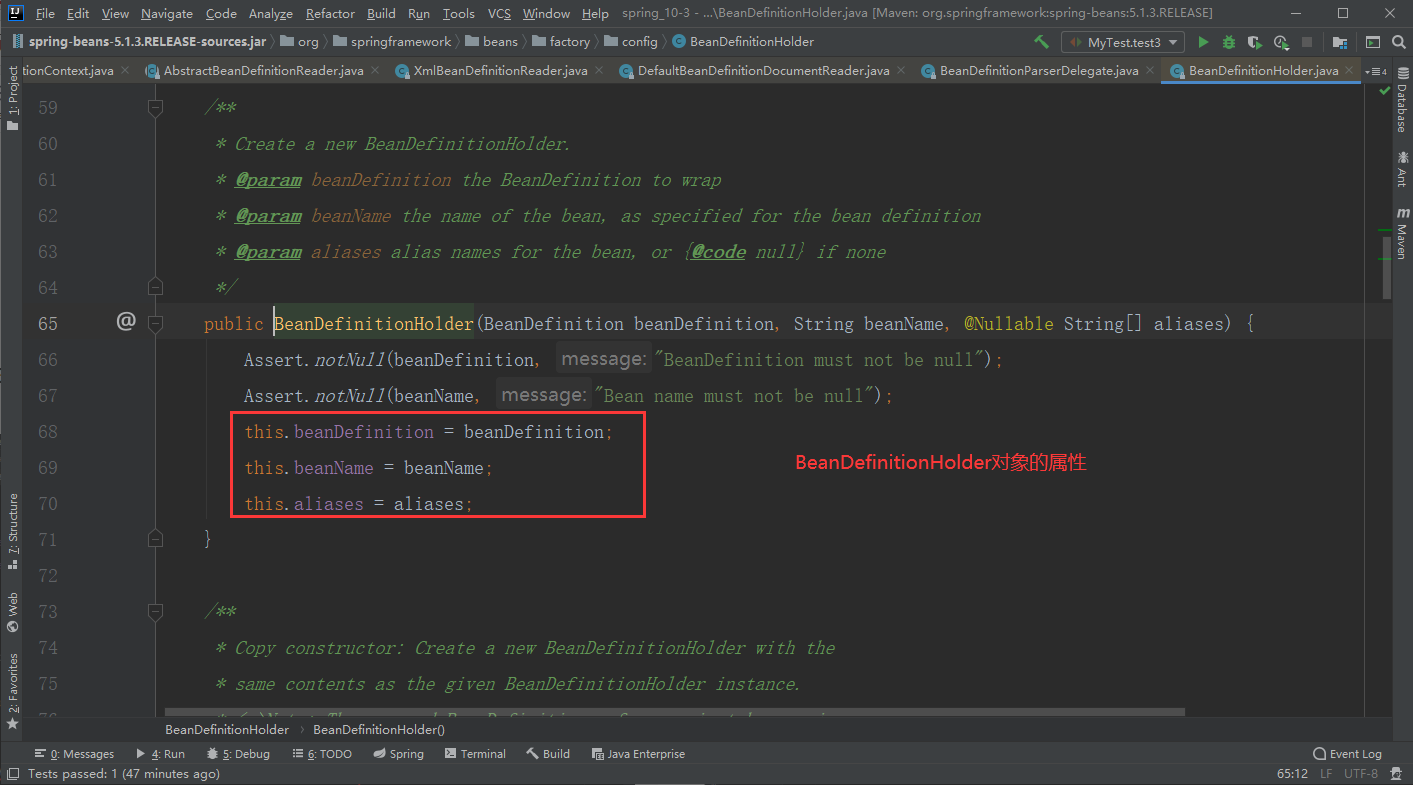This screenshot has height=785, width=1413.
Task: Open the Favorites tool window
Action: (12, 690)
